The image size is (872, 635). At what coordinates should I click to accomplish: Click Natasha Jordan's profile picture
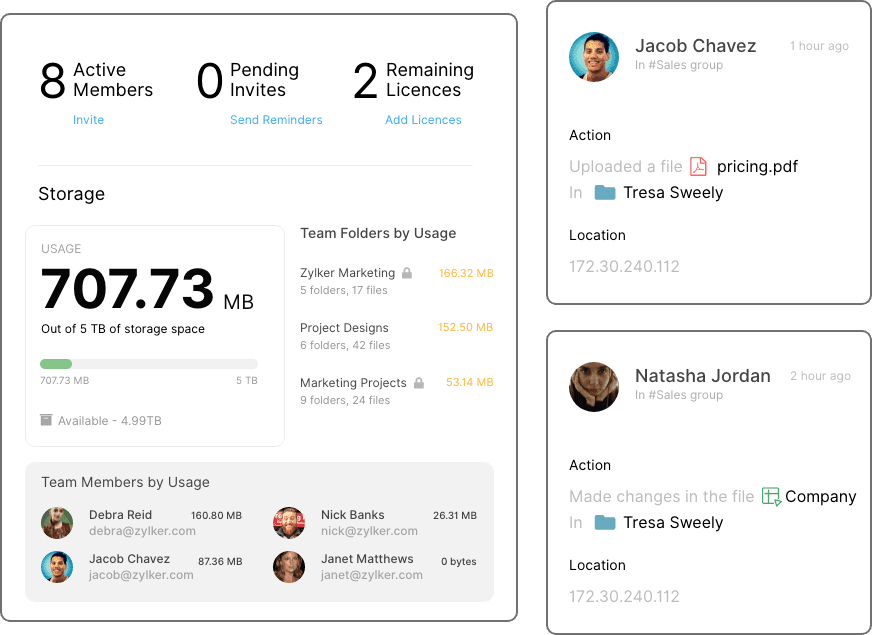pyautogui.click(x=594, y=387)
